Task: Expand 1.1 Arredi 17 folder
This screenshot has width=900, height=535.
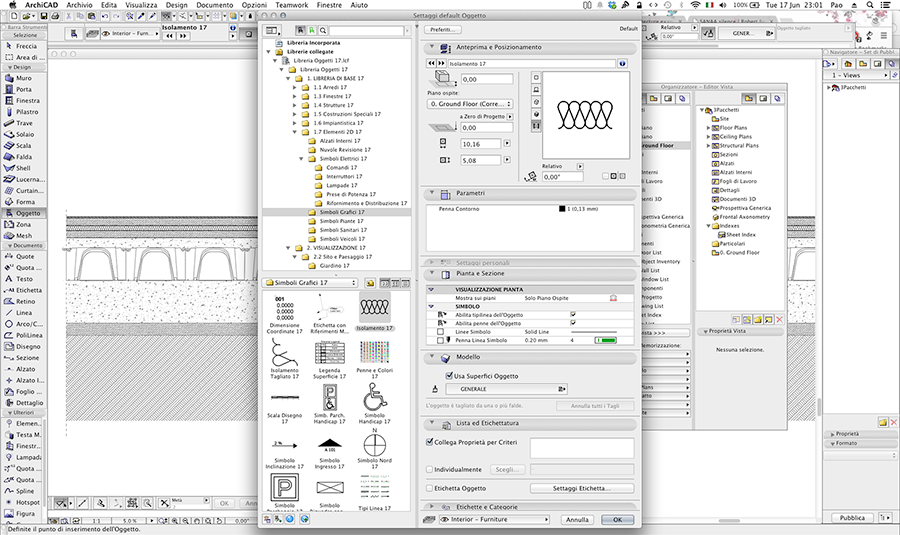Action: click(295, 87)
